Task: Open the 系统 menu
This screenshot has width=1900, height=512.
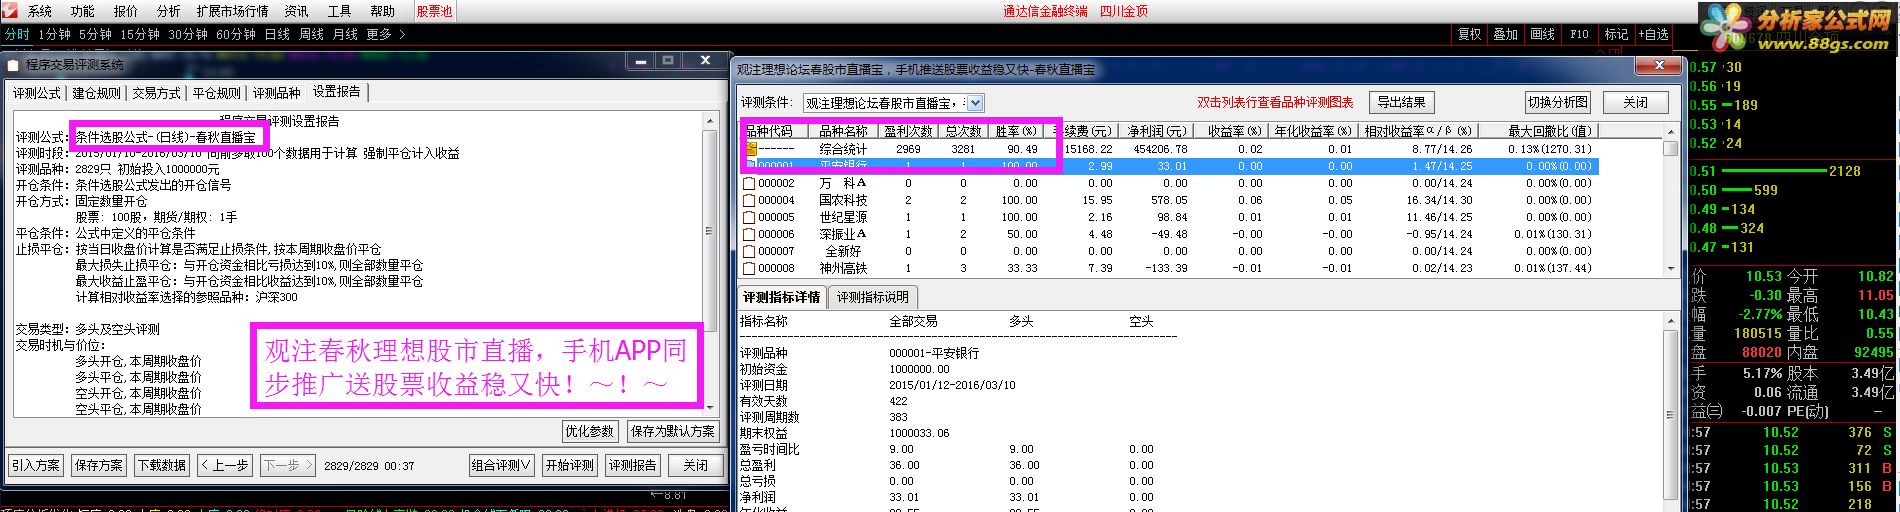Action: (x=40, y=11)
